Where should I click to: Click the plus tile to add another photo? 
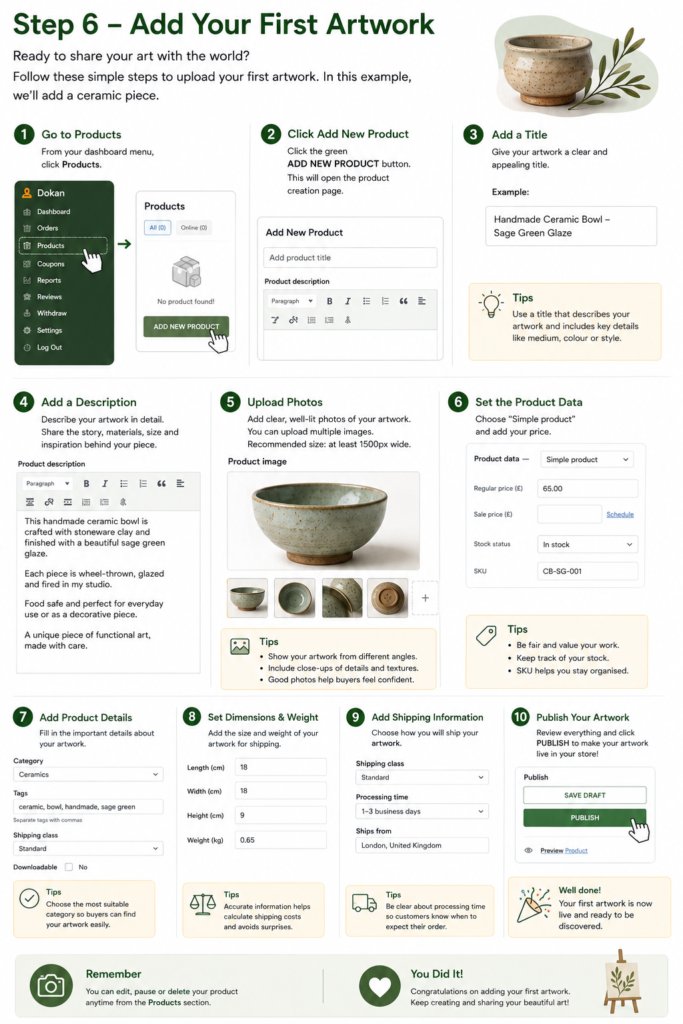click(425, 598)
